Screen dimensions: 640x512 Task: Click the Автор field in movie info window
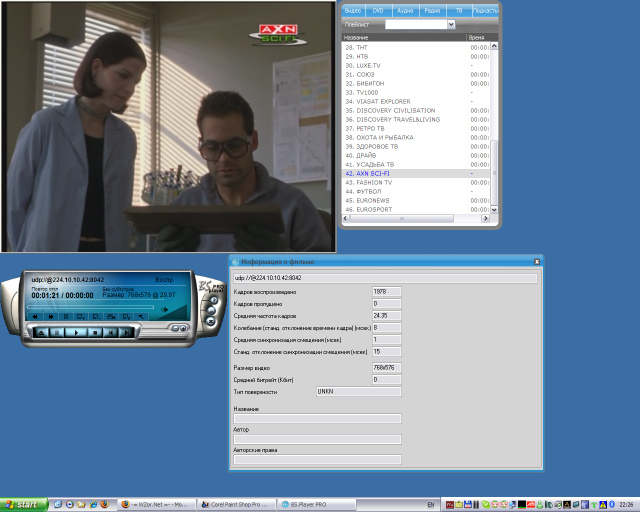(x=317, y=439)
